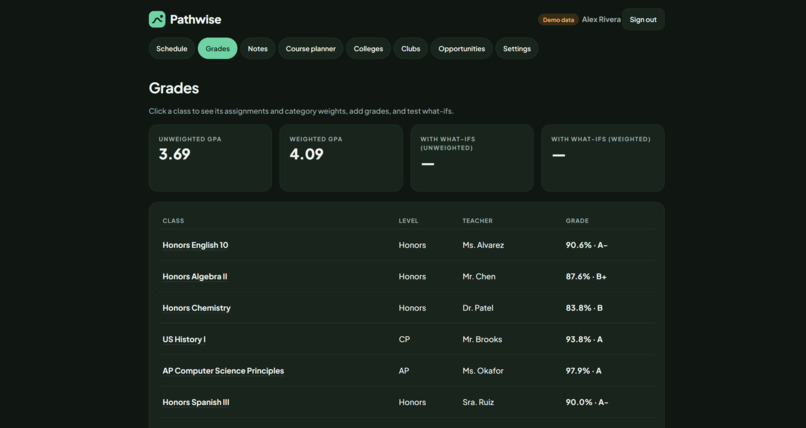Click the AP level in Computer Science row

click(x=404, y=370)
